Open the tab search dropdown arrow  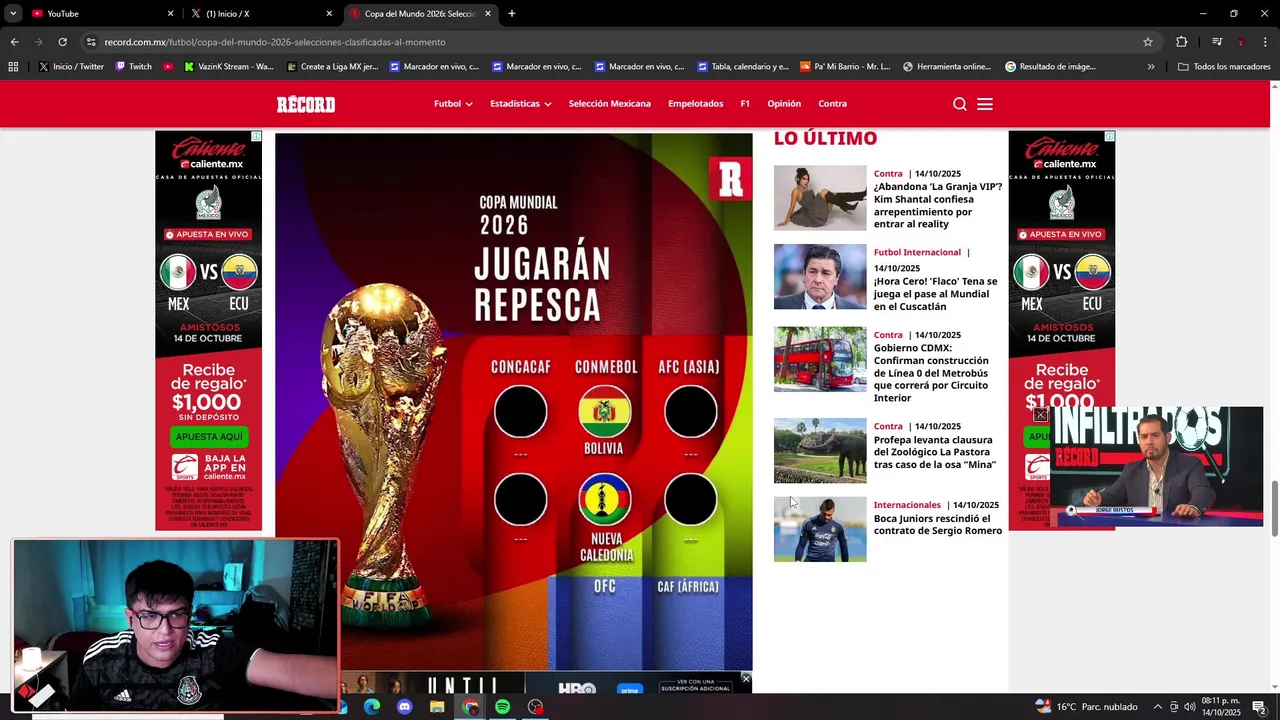(13, 14)
